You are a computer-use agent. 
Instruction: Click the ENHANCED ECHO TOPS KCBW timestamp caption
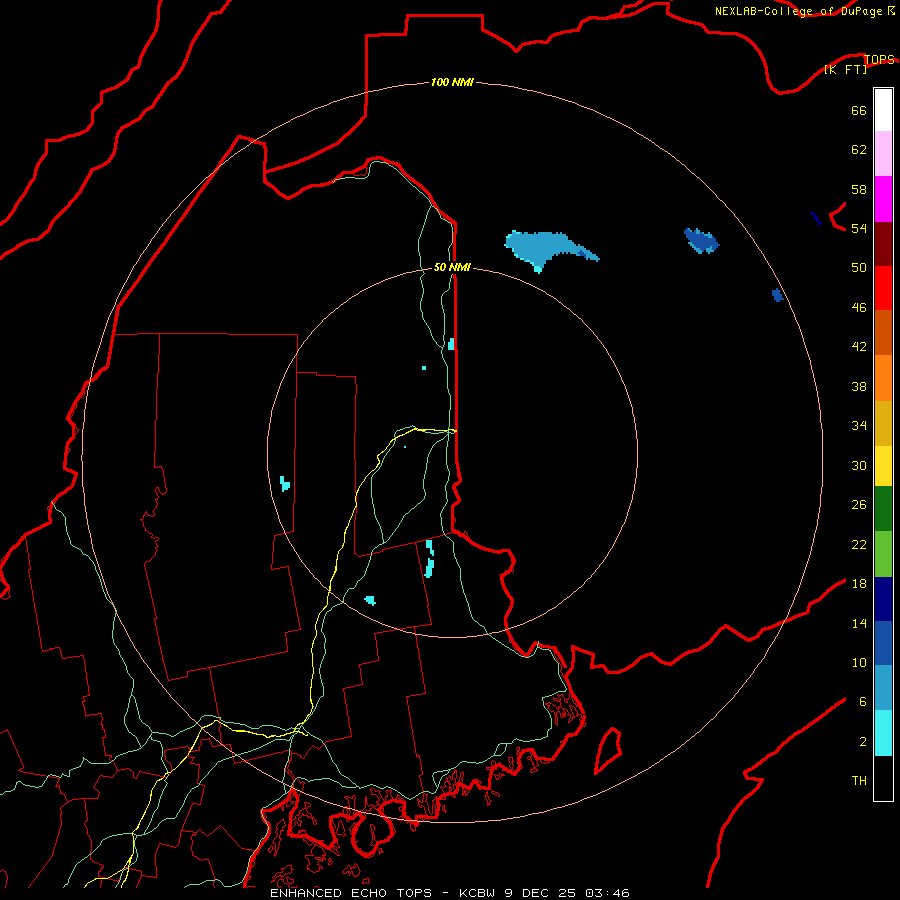coord(450,893)
